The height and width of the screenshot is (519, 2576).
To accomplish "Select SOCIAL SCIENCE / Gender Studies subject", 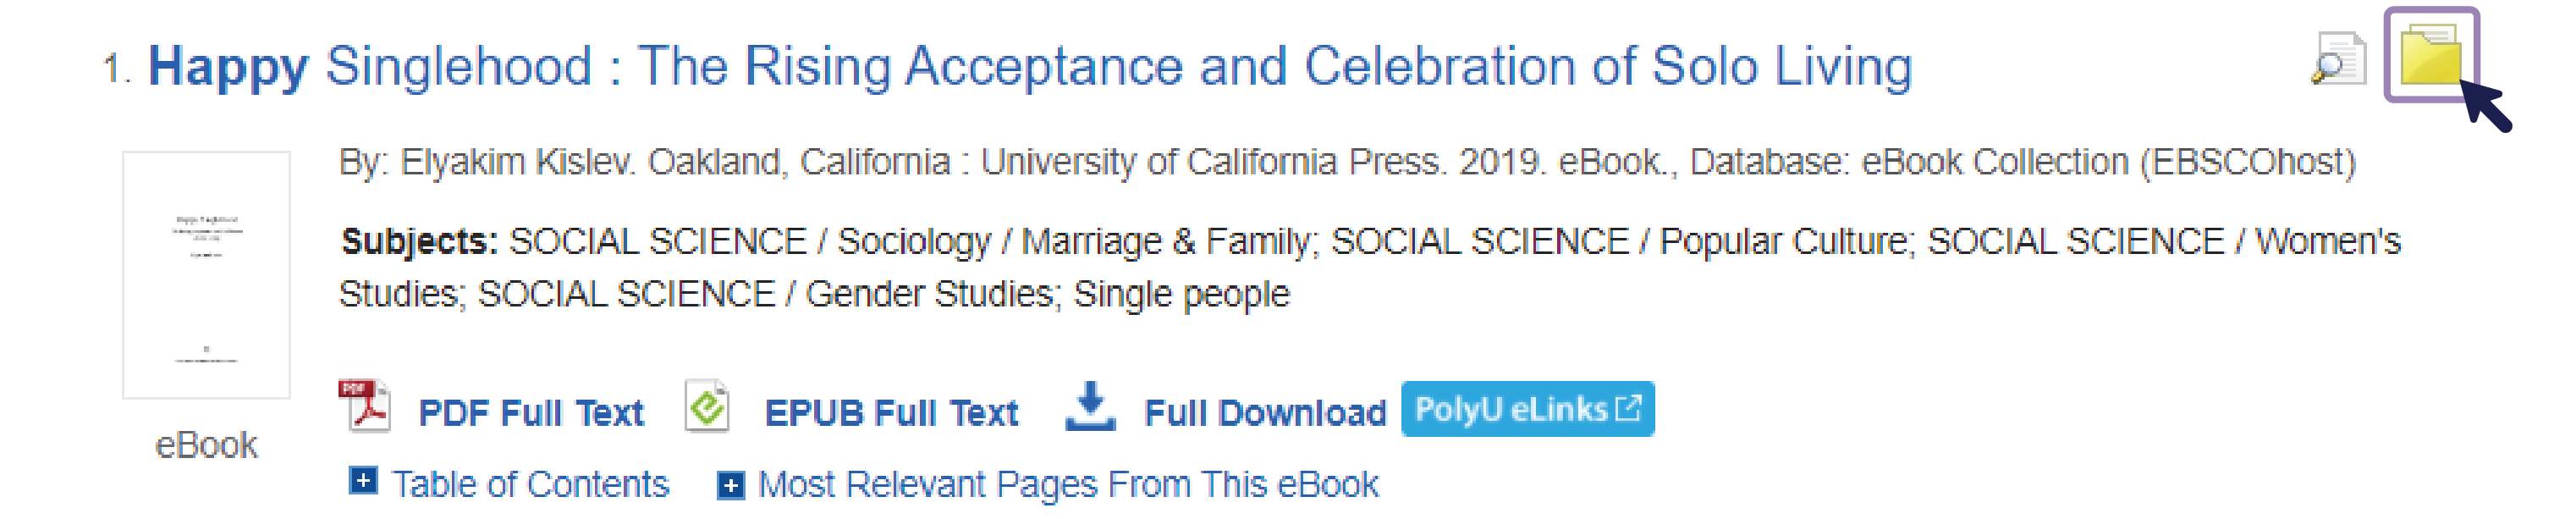I will (x=765, y=294).
